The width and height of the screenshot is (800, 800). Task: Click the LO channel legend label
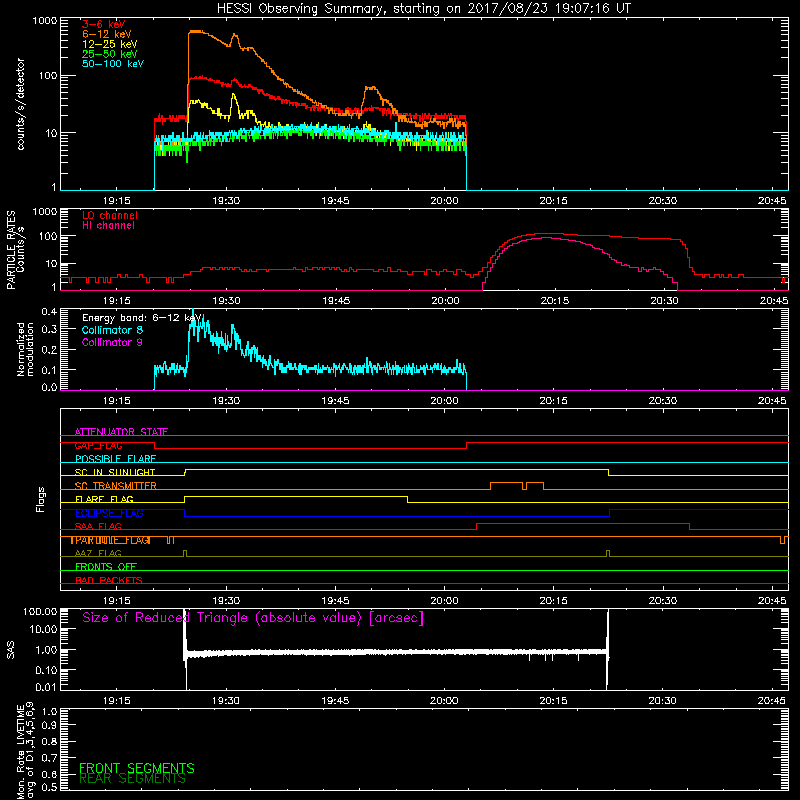110,215
